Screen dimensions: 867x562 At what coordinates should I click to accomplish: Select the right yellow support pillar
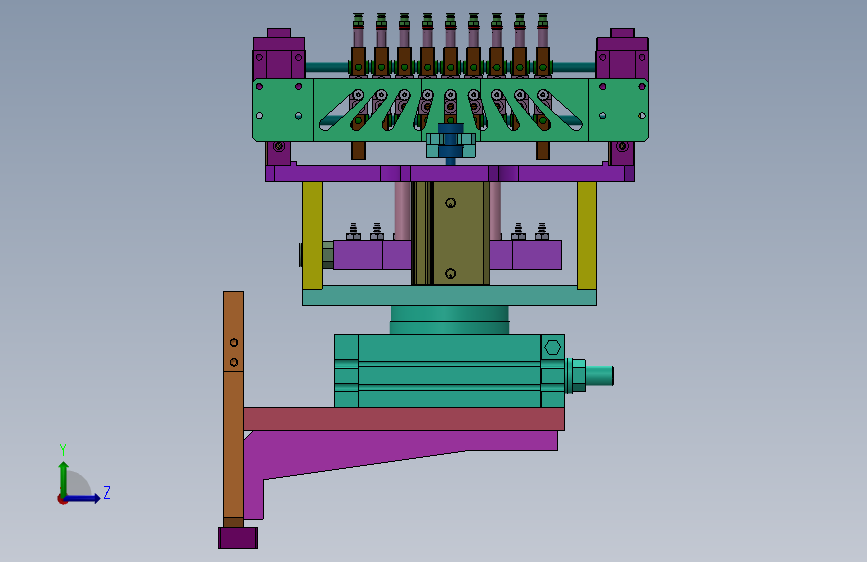coord(587,235)
